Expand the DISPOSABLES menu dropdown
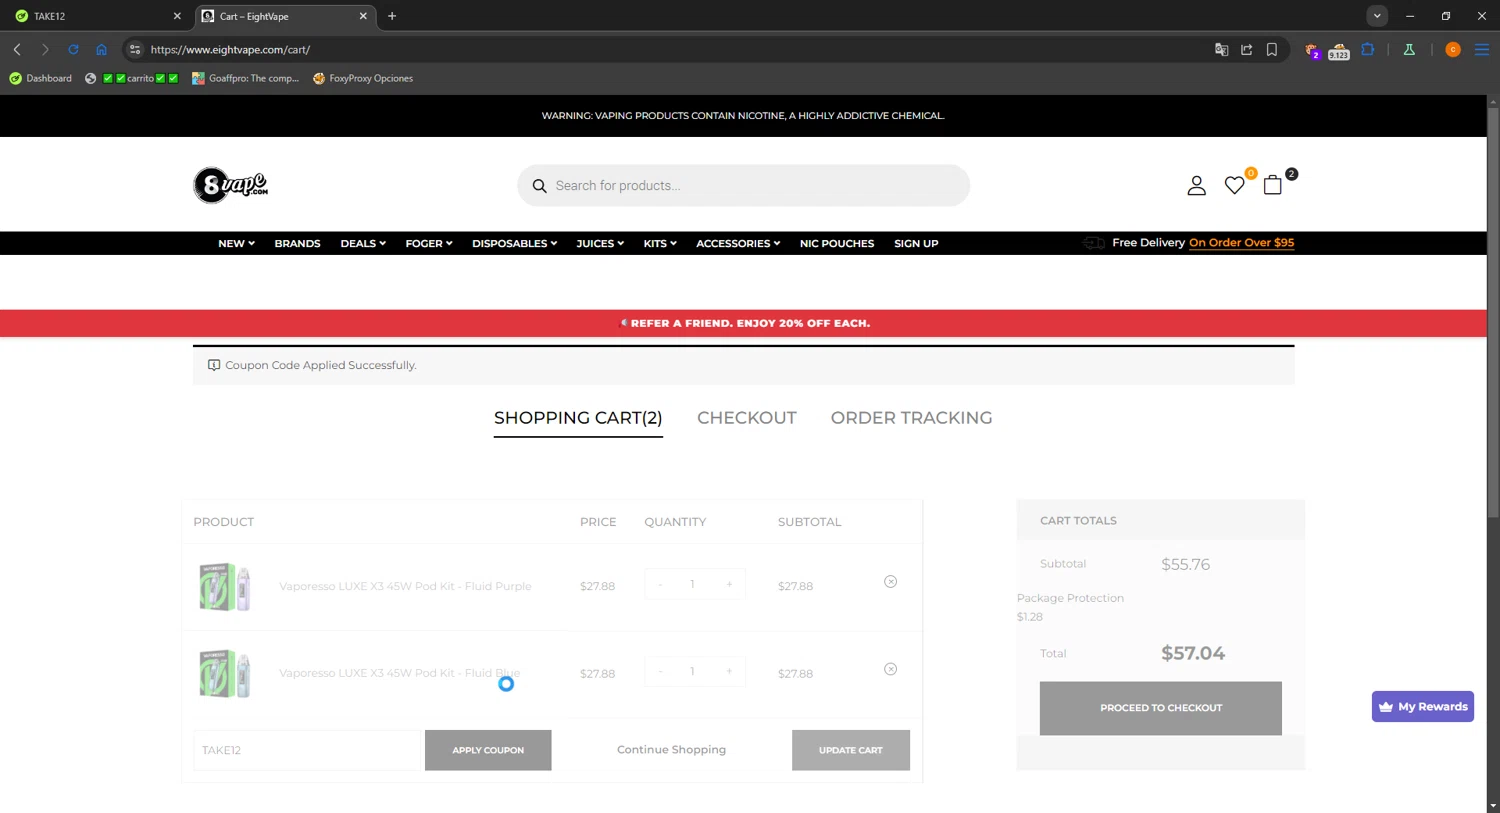Screen dimensions: 1500x813 pyautogui.click(x=514, y=243)
